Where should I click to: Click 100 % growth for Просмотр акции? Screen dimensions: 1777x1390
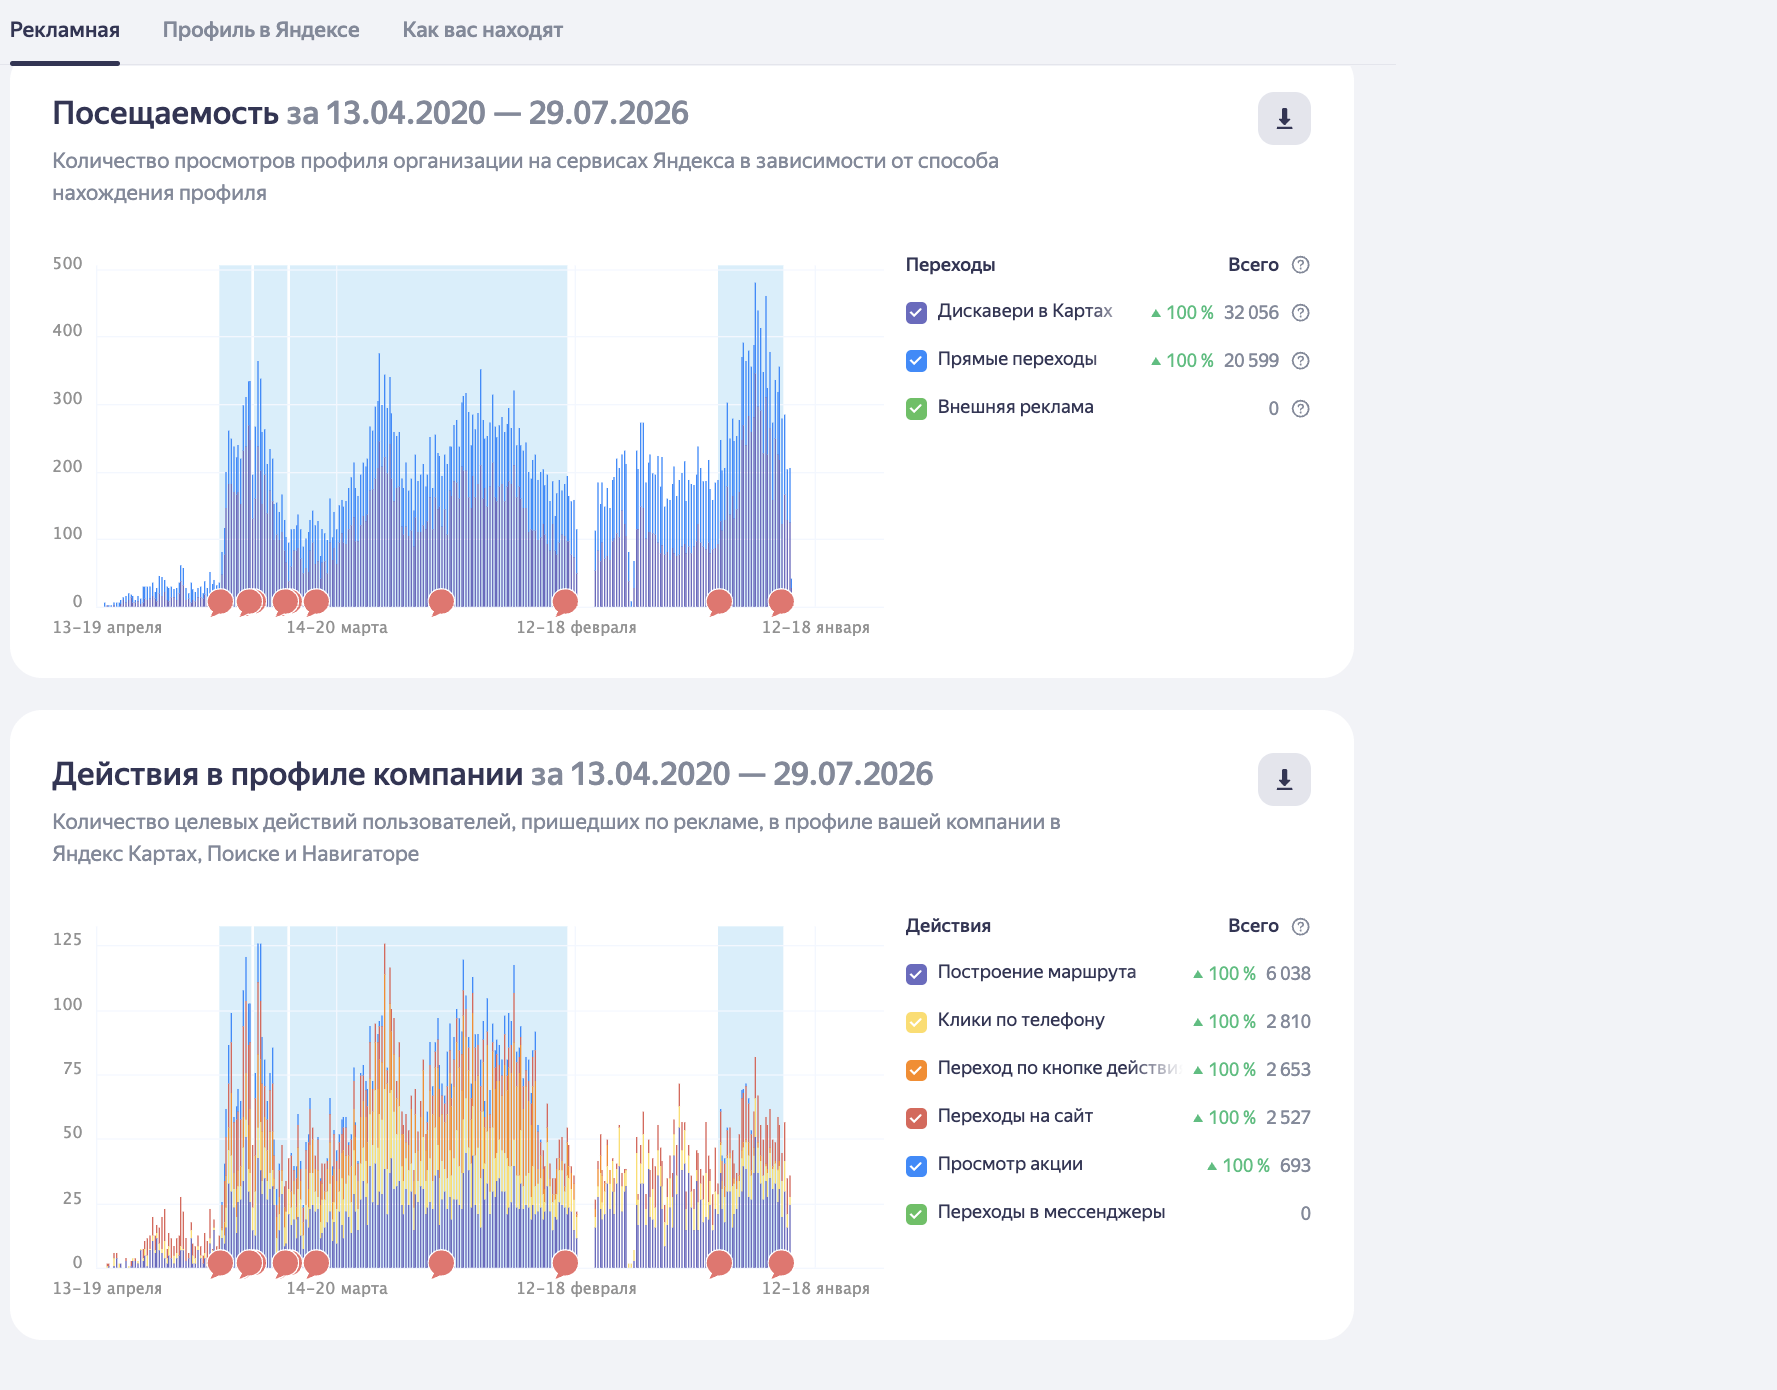coord(1238,1166)
